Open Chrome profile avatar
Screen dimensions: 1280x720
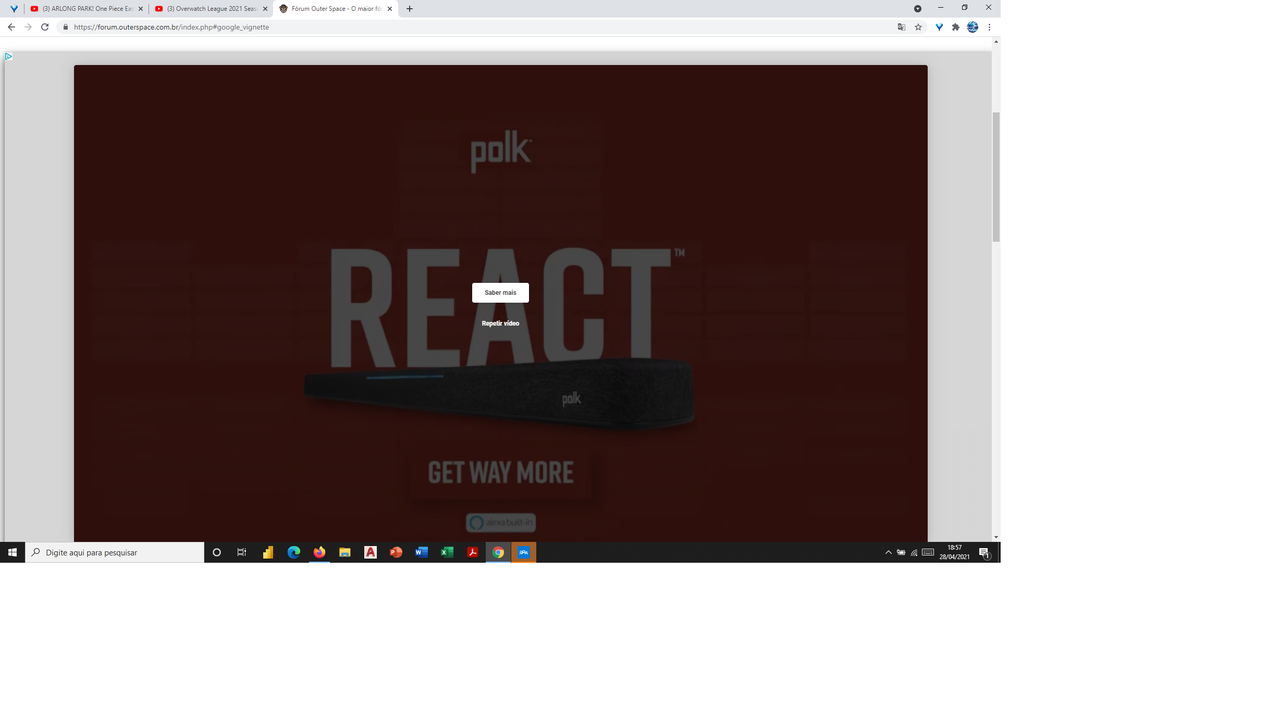(x=972, y=27)
